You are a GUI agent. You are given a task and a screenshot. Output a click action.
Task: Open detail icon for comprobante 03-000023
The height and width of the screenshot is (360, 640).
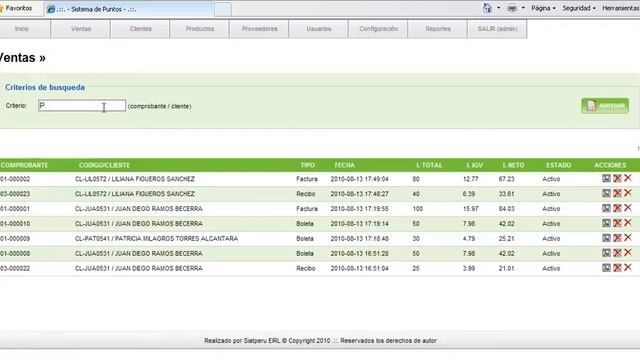tap(606, 193)
